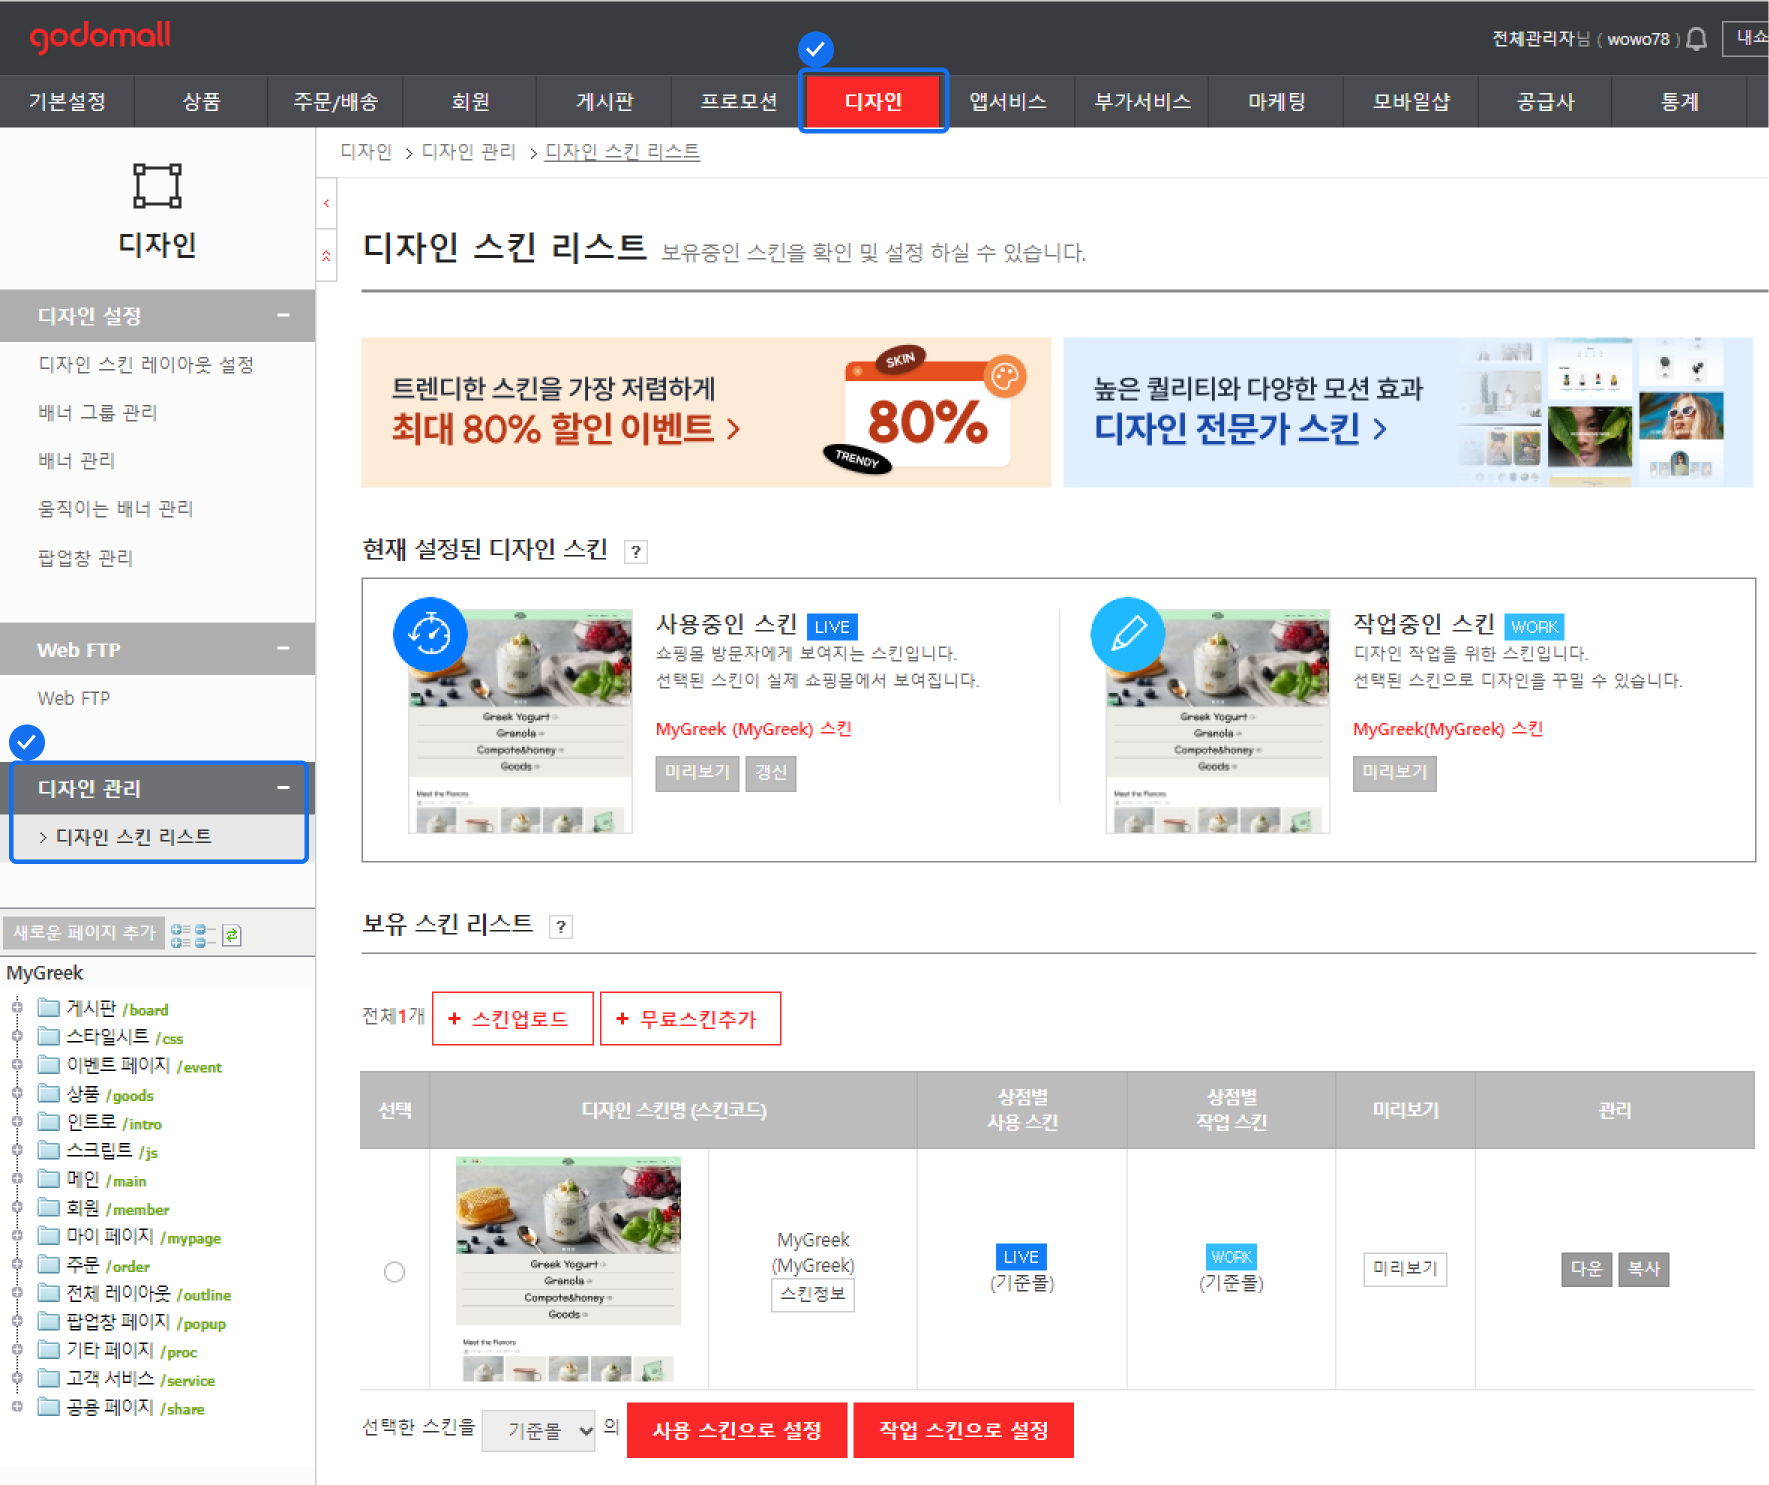This screenshot has width=1769, height=1485.
Task: Collapse the 디자인 설정 sidebar section
Action: (283, 316)
